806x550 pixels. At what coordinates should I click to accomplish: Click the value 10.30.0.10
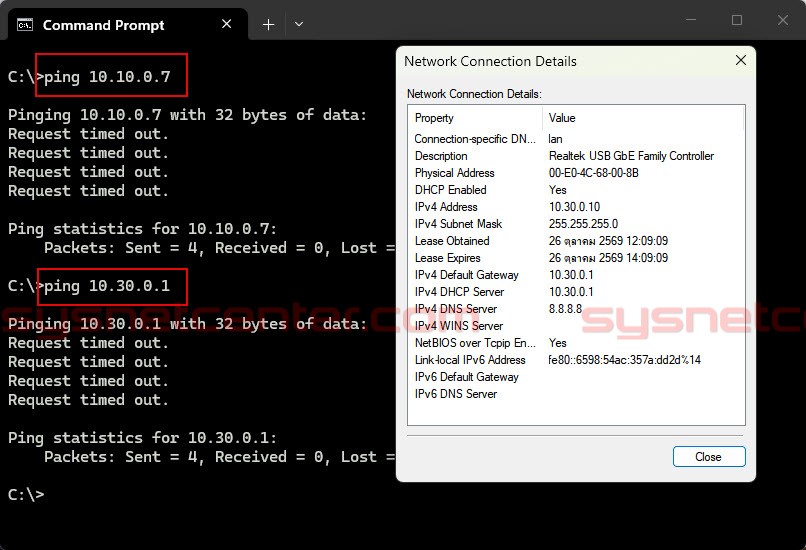(x=574, y=207)
